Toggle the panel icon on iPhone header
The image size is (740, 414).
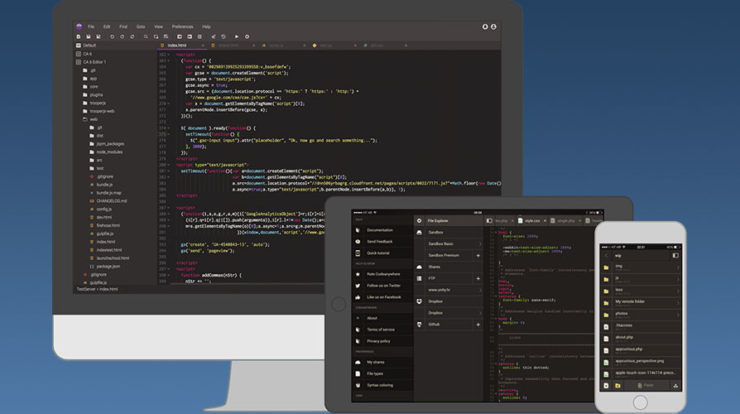(x=675, y=255)
